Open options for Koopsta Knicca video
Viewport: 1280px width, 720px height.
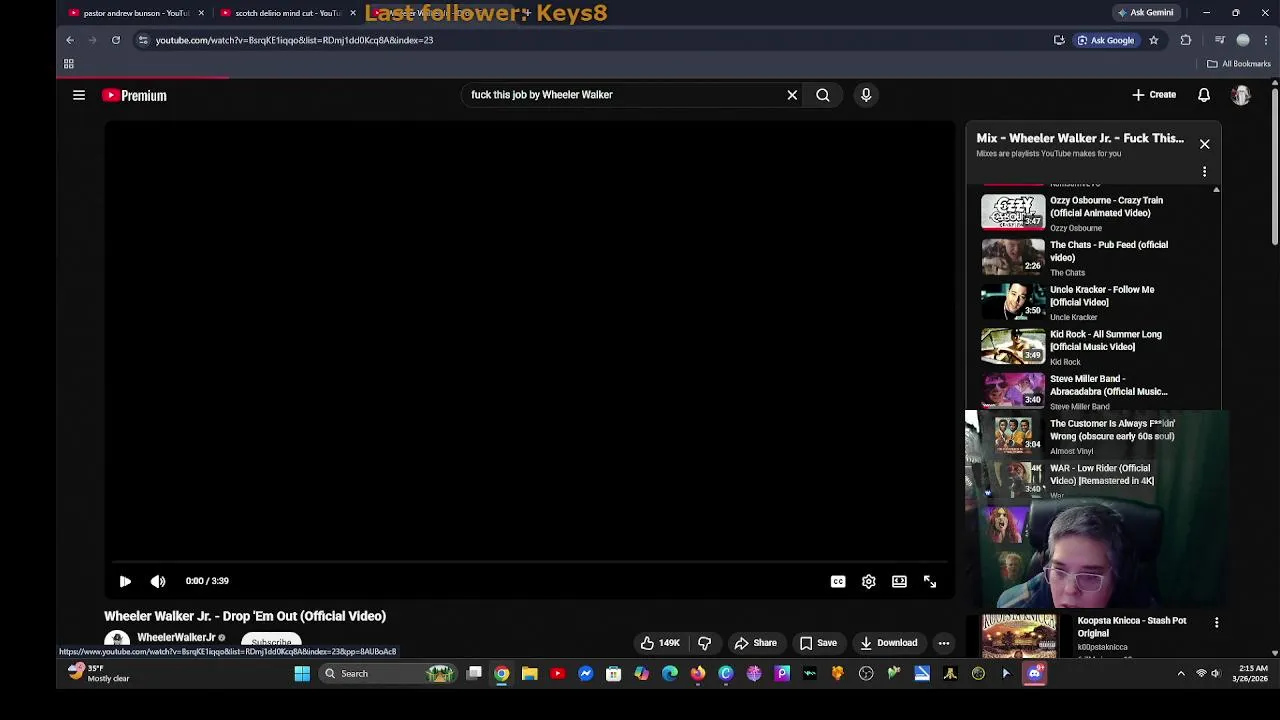point(1216,623)
